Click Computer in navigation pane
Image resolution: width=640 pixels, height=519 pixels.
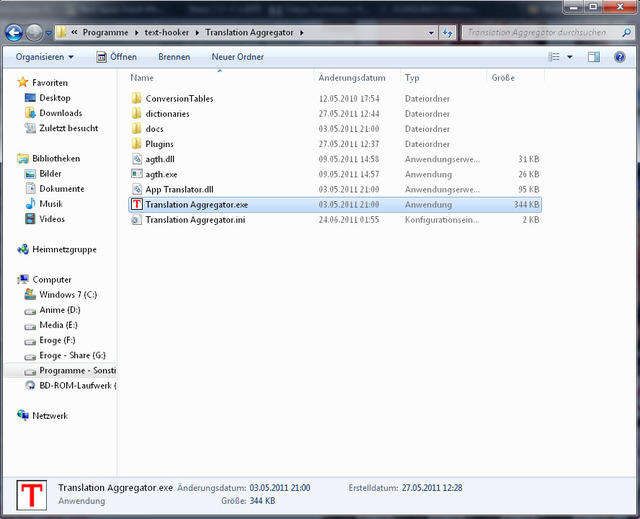[x=52, y=279]
